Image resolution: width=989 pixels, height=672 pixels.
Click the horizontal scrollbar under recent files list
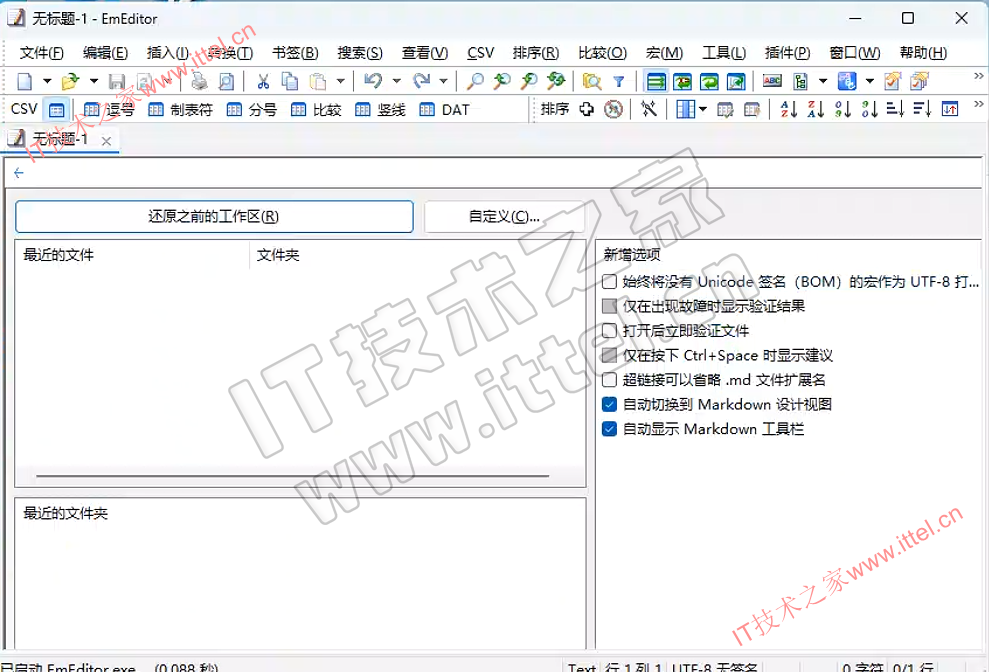point(293,476)
